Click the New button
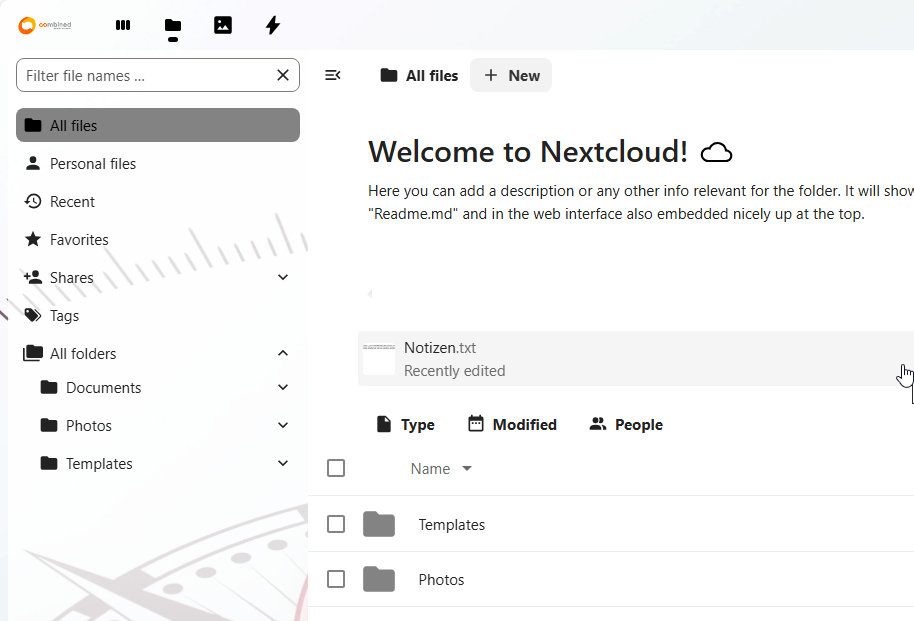This screenshot has width=914, height=621. point(511,75)
